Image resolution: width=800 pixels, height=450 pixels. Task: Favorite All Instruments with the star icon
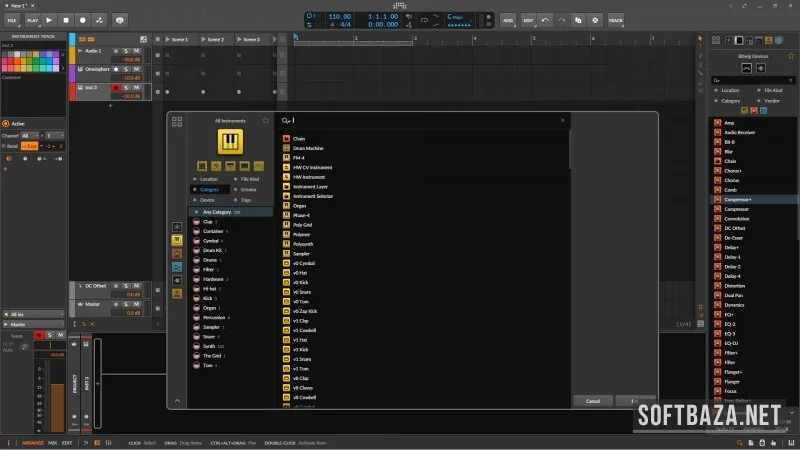tap(265, 120)
